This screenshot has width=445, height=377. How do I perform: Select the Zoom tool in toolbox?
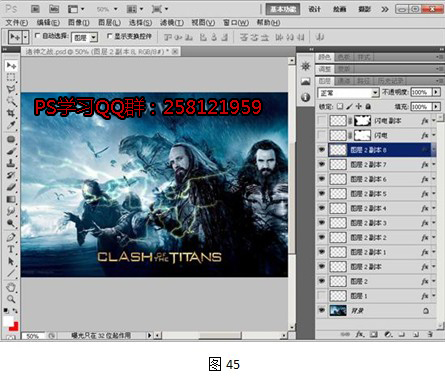(11, 299)
